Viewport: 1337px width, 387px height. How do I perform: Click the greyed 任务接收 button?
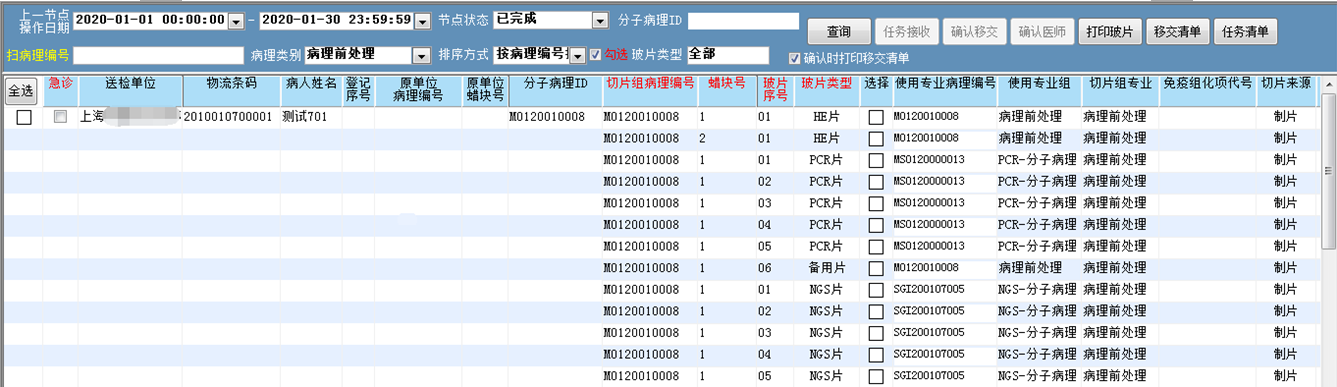tap(906, 31)
